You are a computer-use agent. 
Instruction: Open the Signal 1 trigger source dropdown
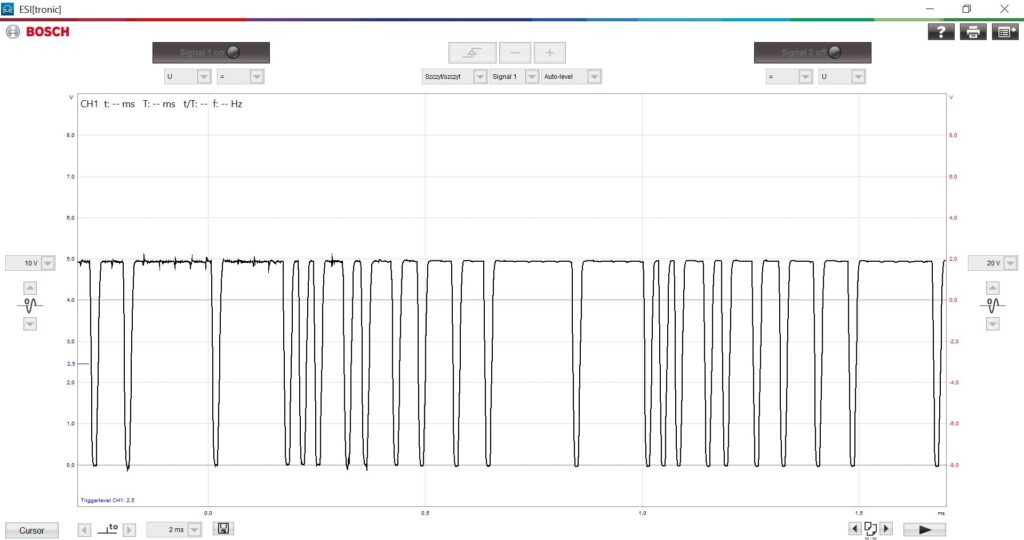(x=532, y=76)
